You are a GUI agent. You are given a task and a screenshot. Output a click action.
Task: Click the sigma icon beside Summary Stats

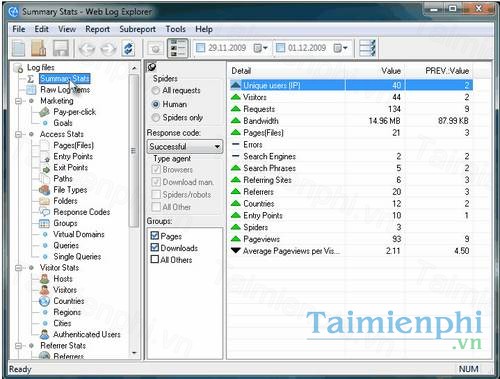coord(30,79)
